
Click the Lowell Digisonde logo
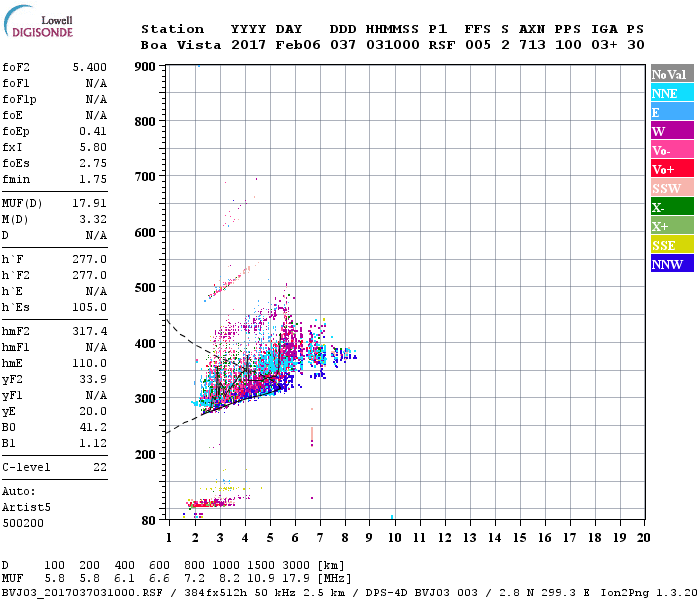click(38, 22)
